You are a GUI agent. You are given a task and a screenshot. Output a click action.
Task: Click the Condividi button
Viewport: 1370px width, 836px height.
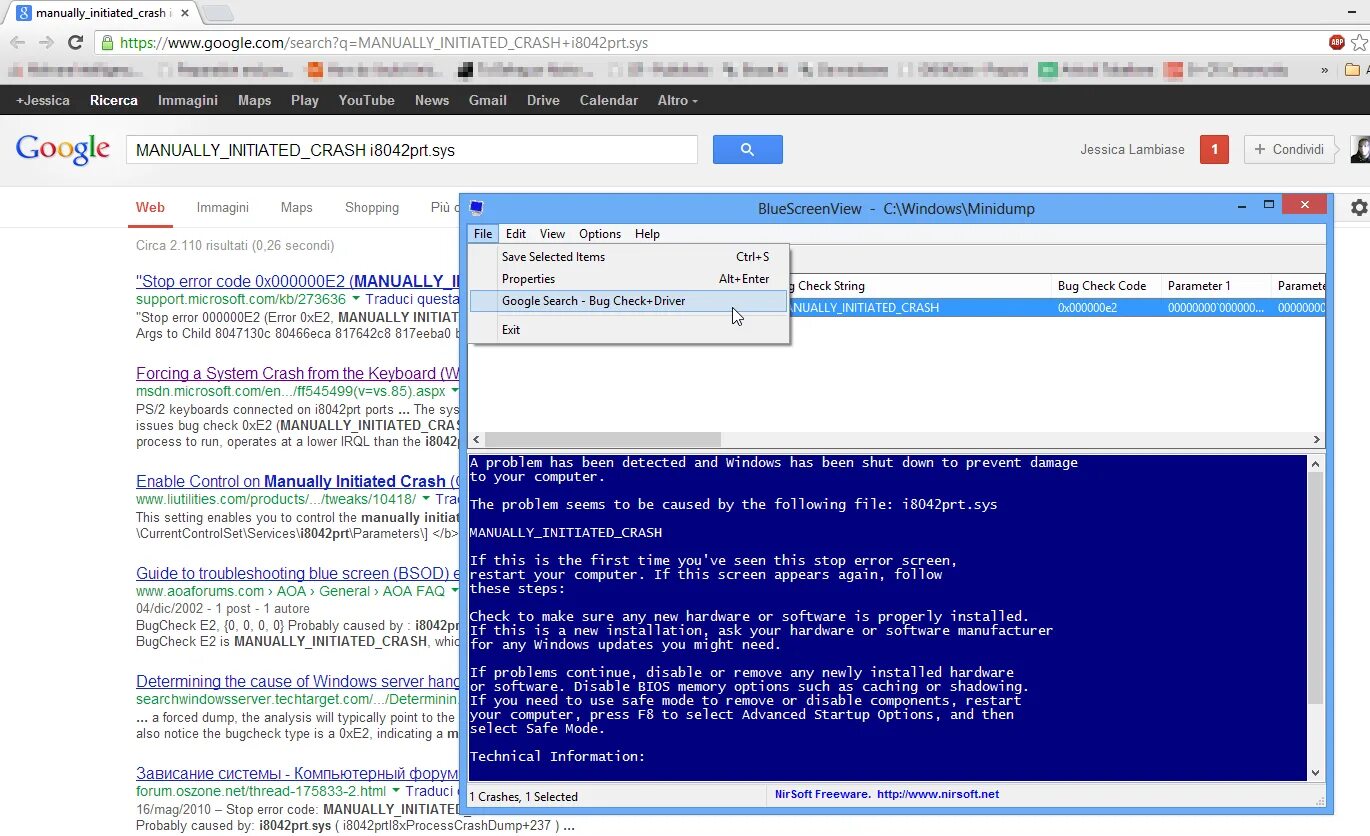[1289, 148]
